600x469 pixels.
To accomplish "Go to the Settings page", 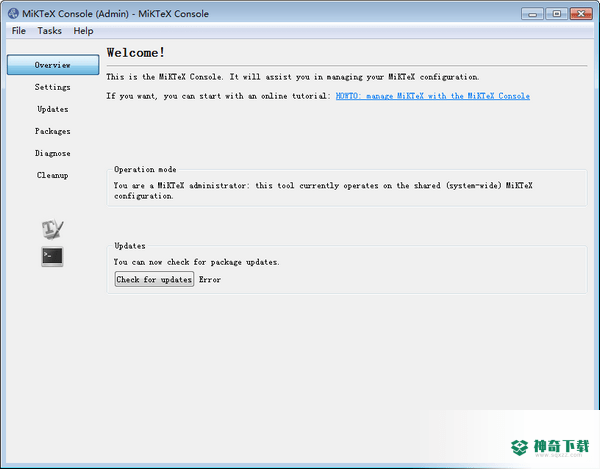I will pos(53,87).
